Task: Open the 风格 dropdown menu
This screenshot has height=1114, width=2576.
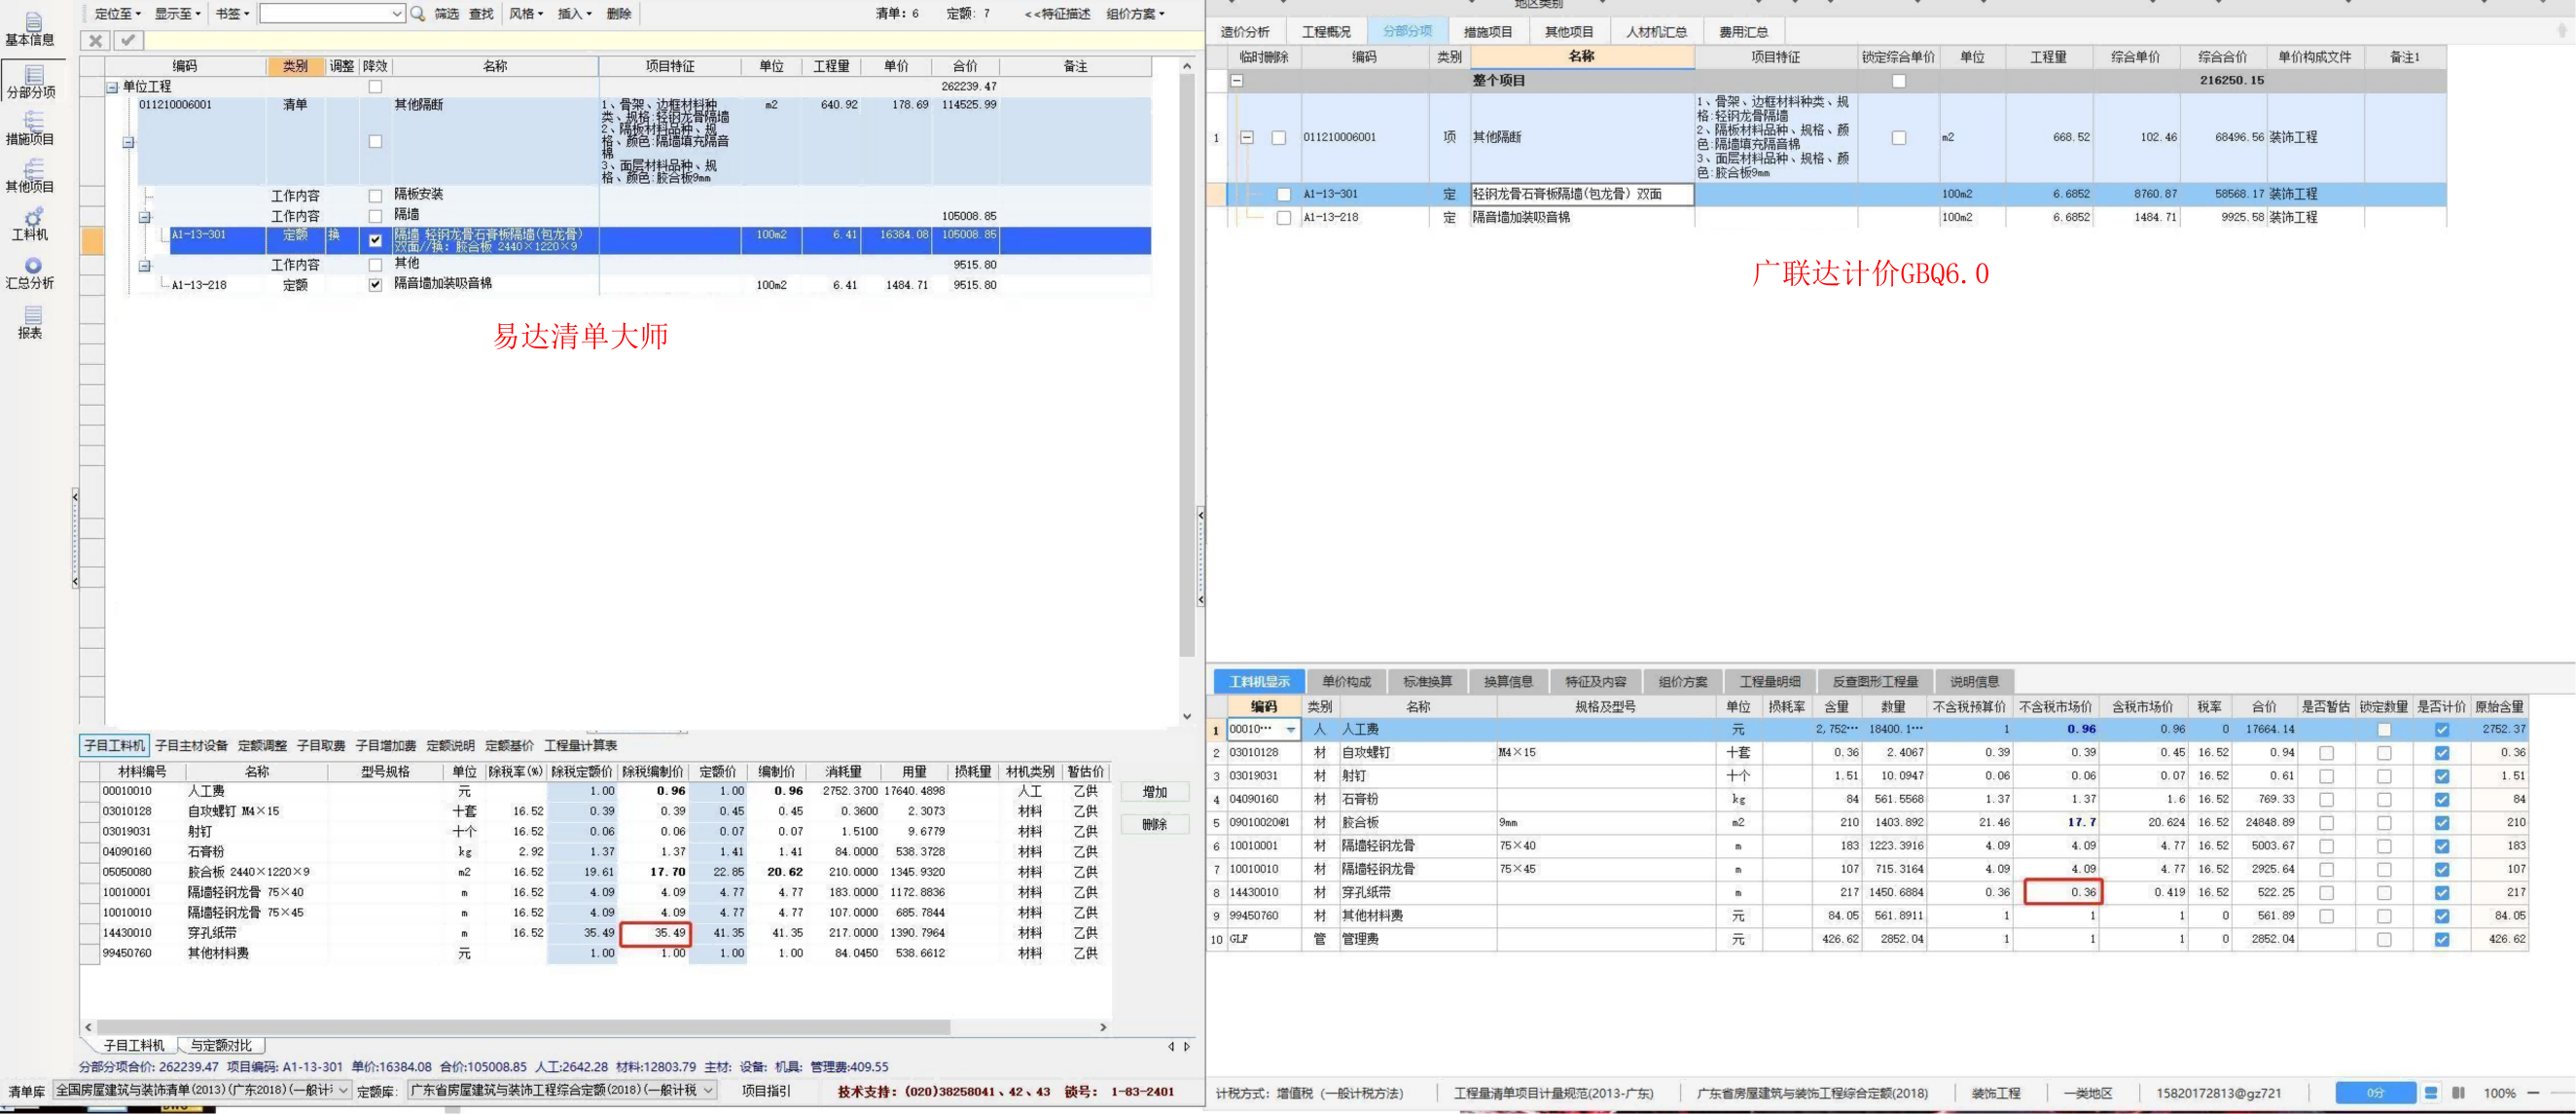Action: click(526, 14)
